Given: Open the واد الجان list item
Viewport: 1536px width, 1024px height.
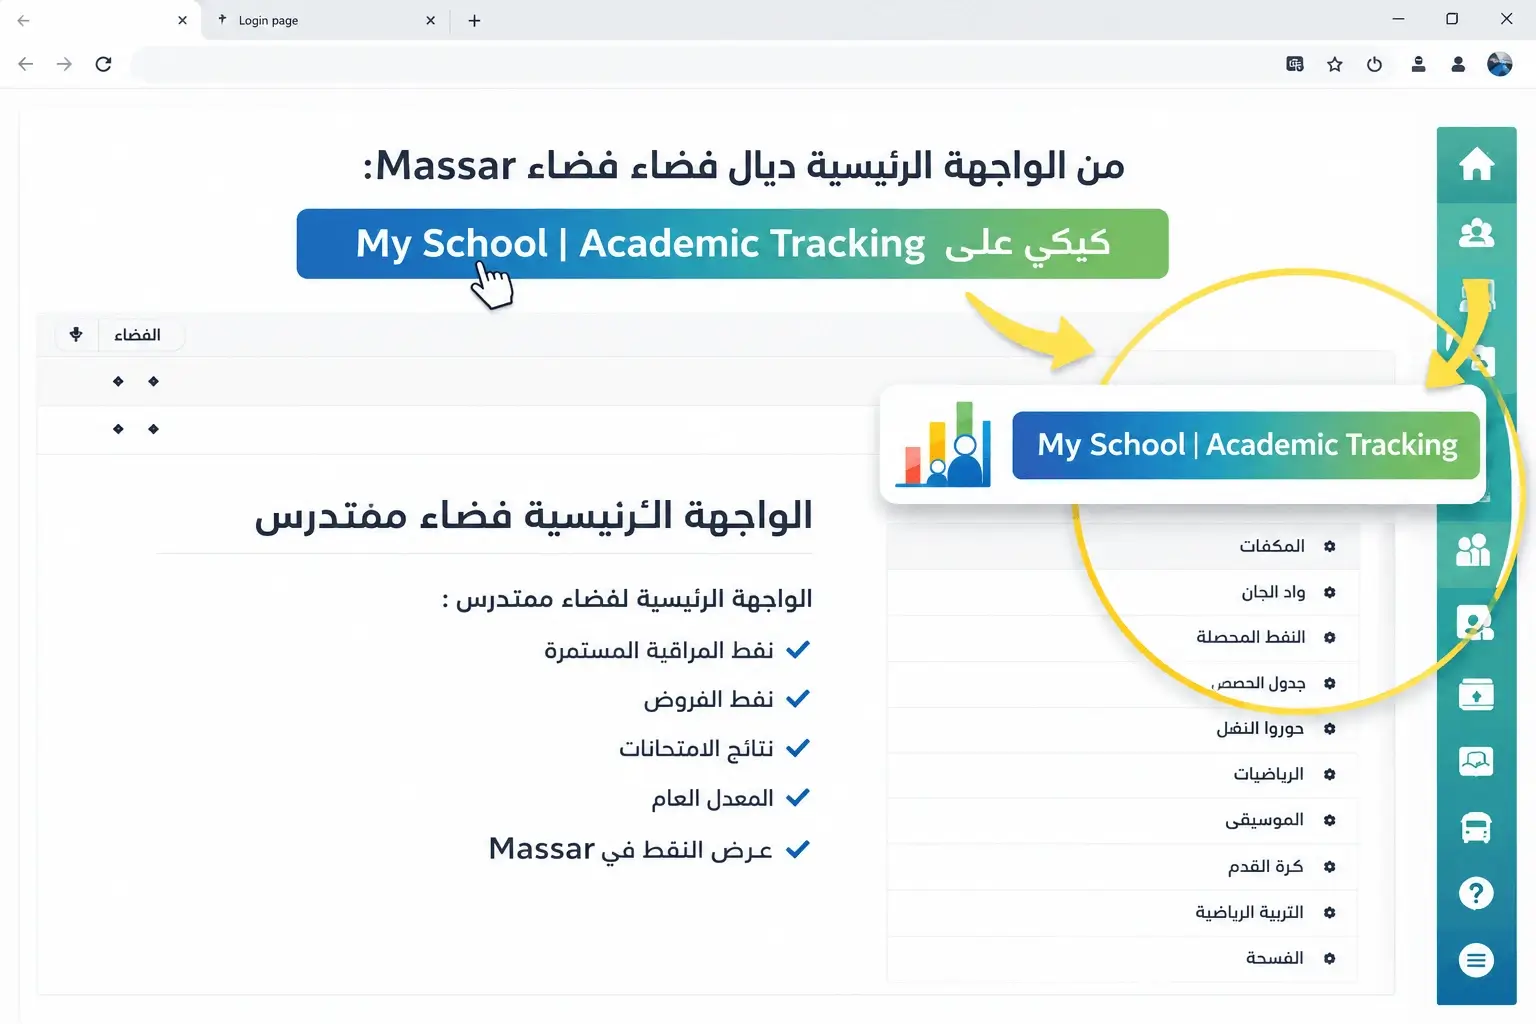Looking at the screenshot, I should coord(1123,592).
